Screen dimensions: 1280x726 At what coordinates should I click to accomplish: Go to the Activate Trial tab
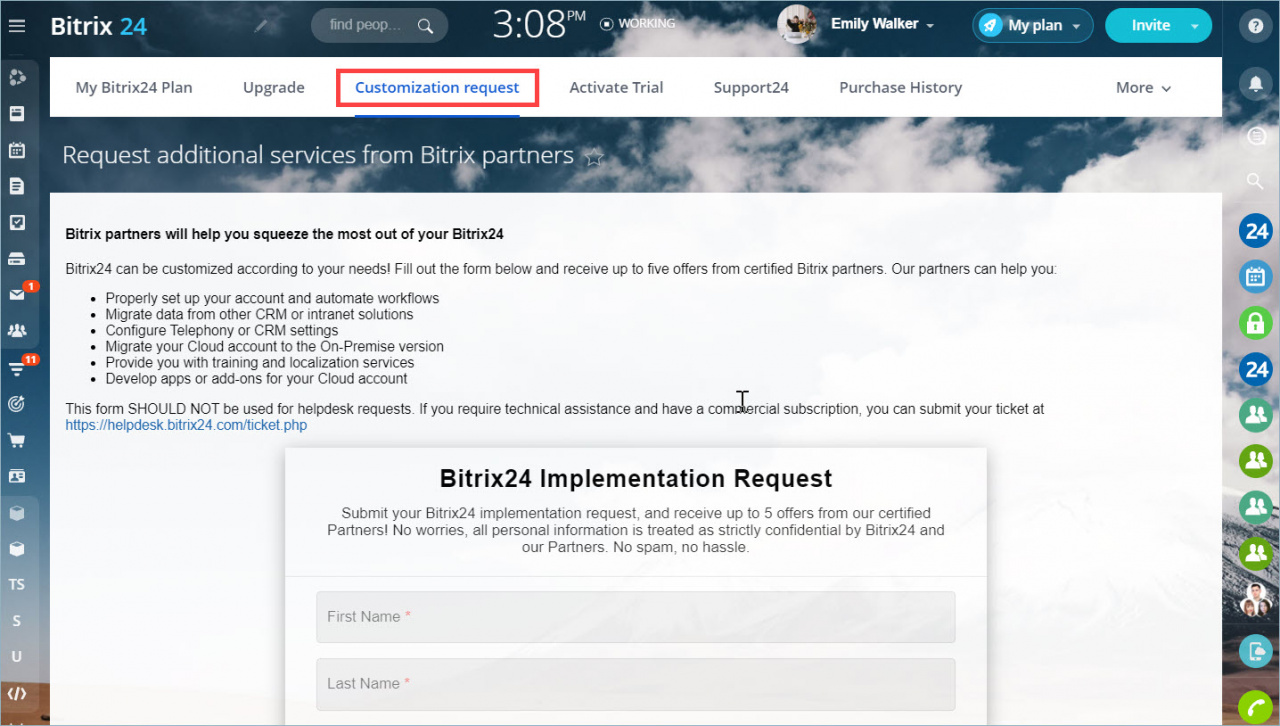(616, 88)
